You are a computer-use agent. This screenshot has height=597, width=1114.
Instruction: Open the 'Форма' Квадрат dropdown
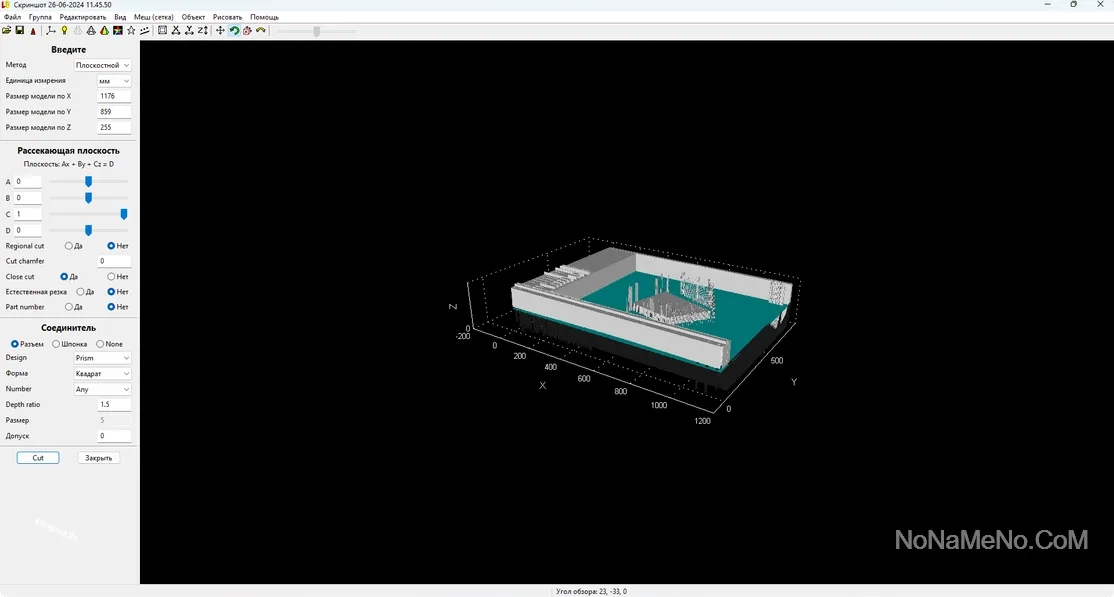tap(103, 374)
